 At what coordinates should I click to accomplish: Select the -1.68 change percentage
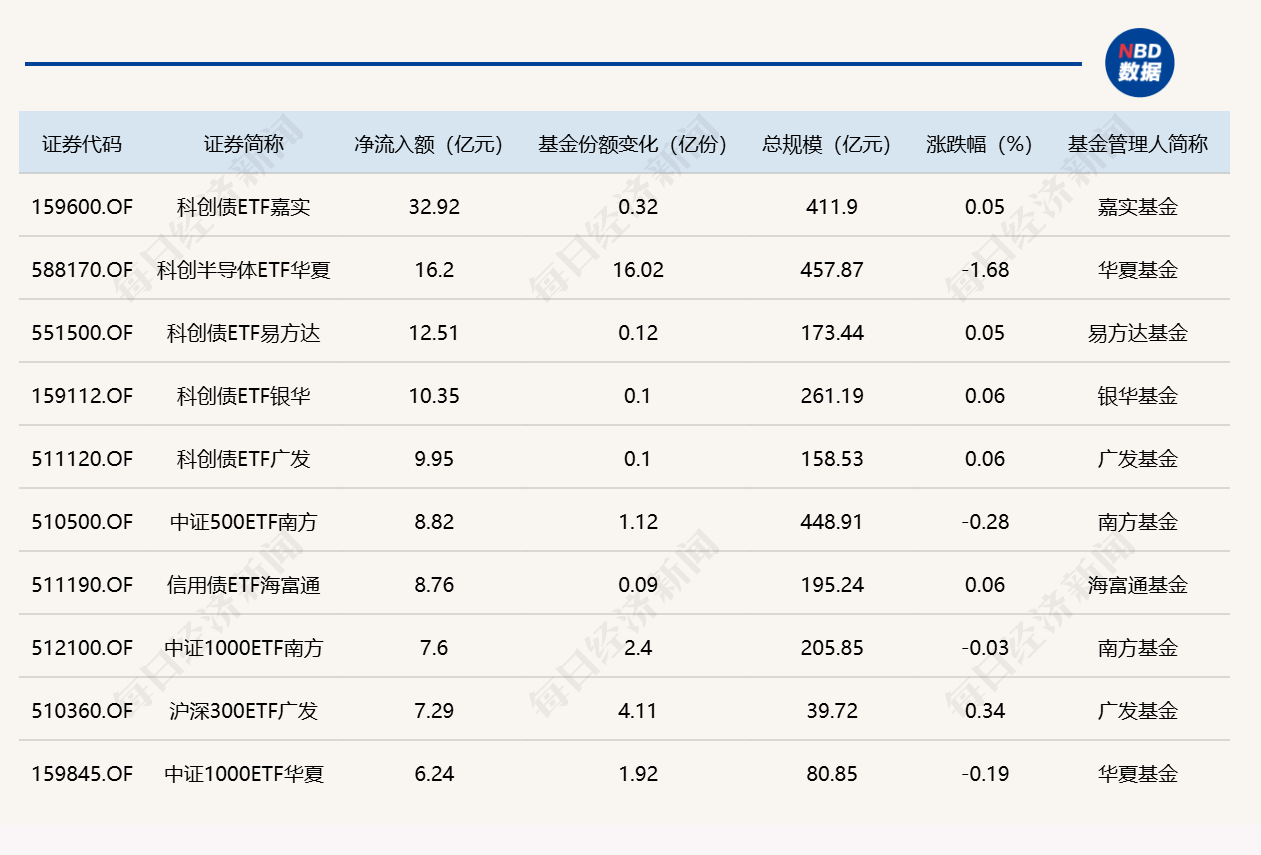[x=985, y=270]
